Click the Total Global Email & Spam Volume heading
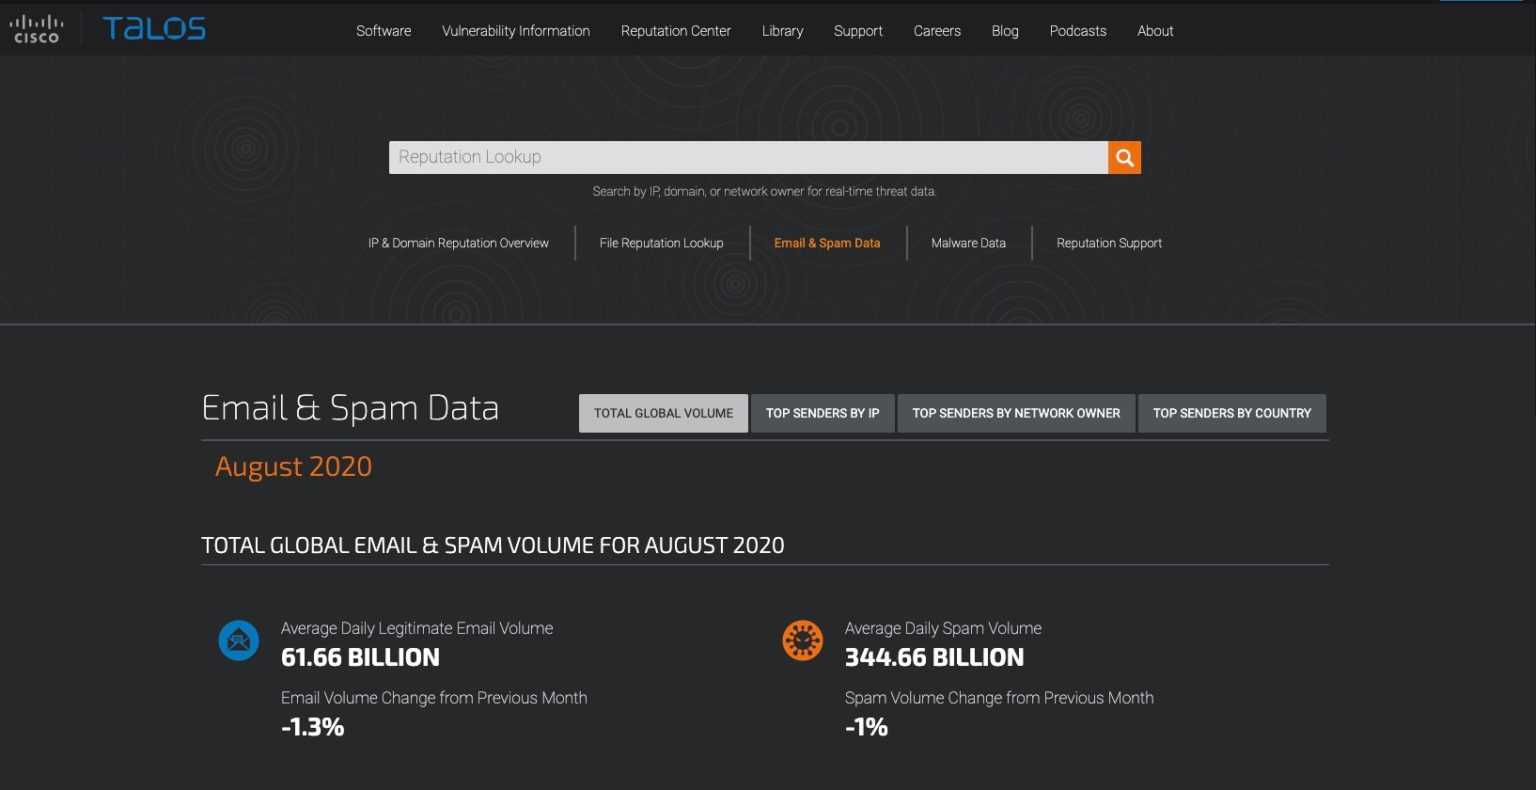The width and height of the screenshot is (1536, 790). pos(493,545)
